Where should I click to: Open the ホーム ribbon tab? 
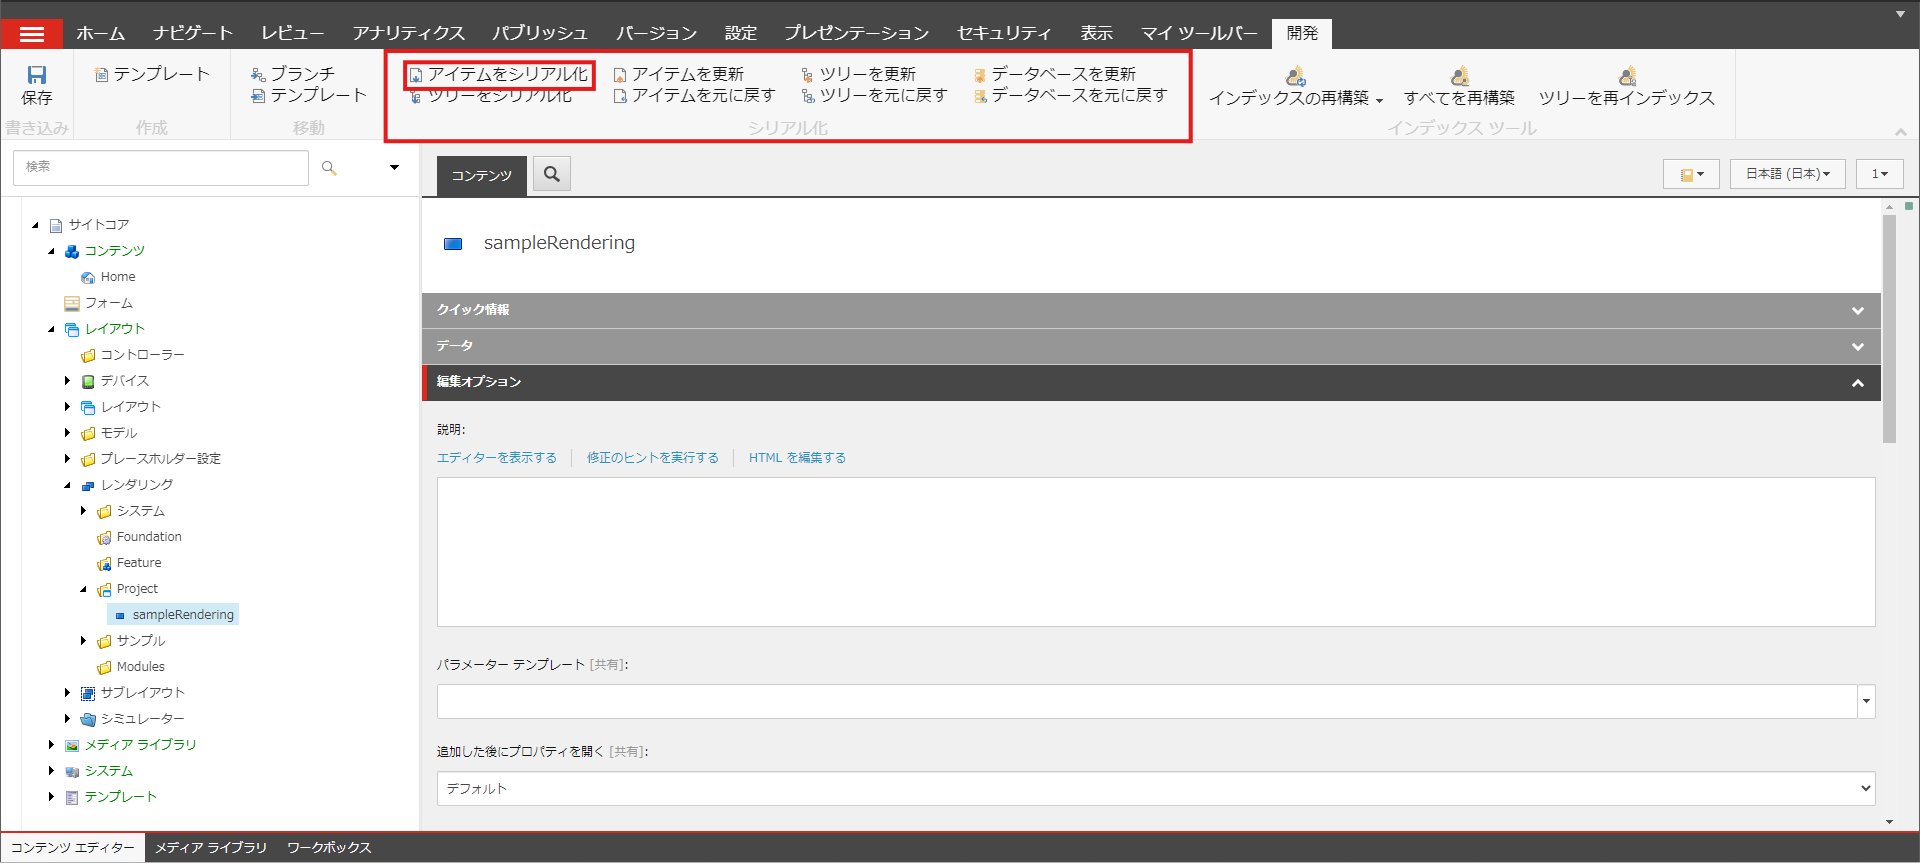click(100, 33)
